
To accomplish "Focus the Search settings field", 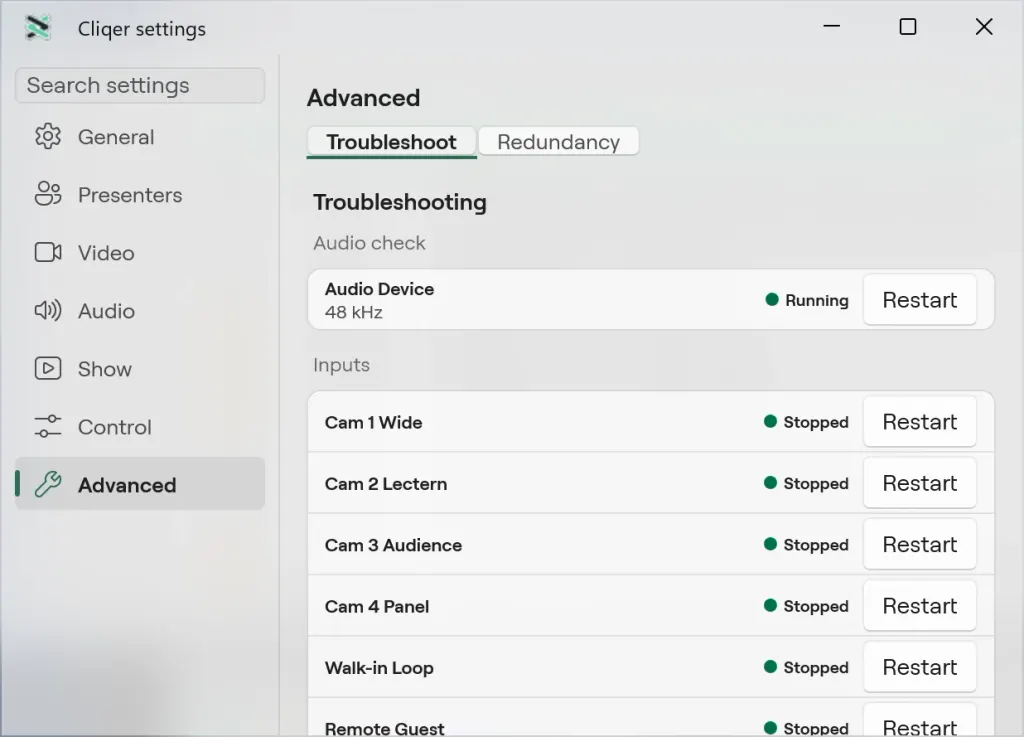I will [140, 86].
